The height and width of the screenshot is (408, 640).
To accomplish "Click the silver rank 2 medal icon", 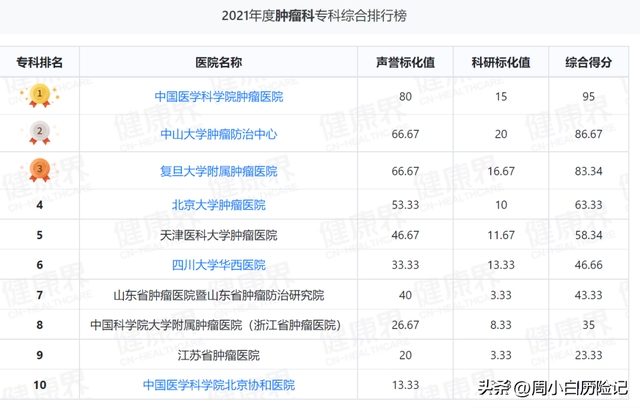I will coord(40,133).
